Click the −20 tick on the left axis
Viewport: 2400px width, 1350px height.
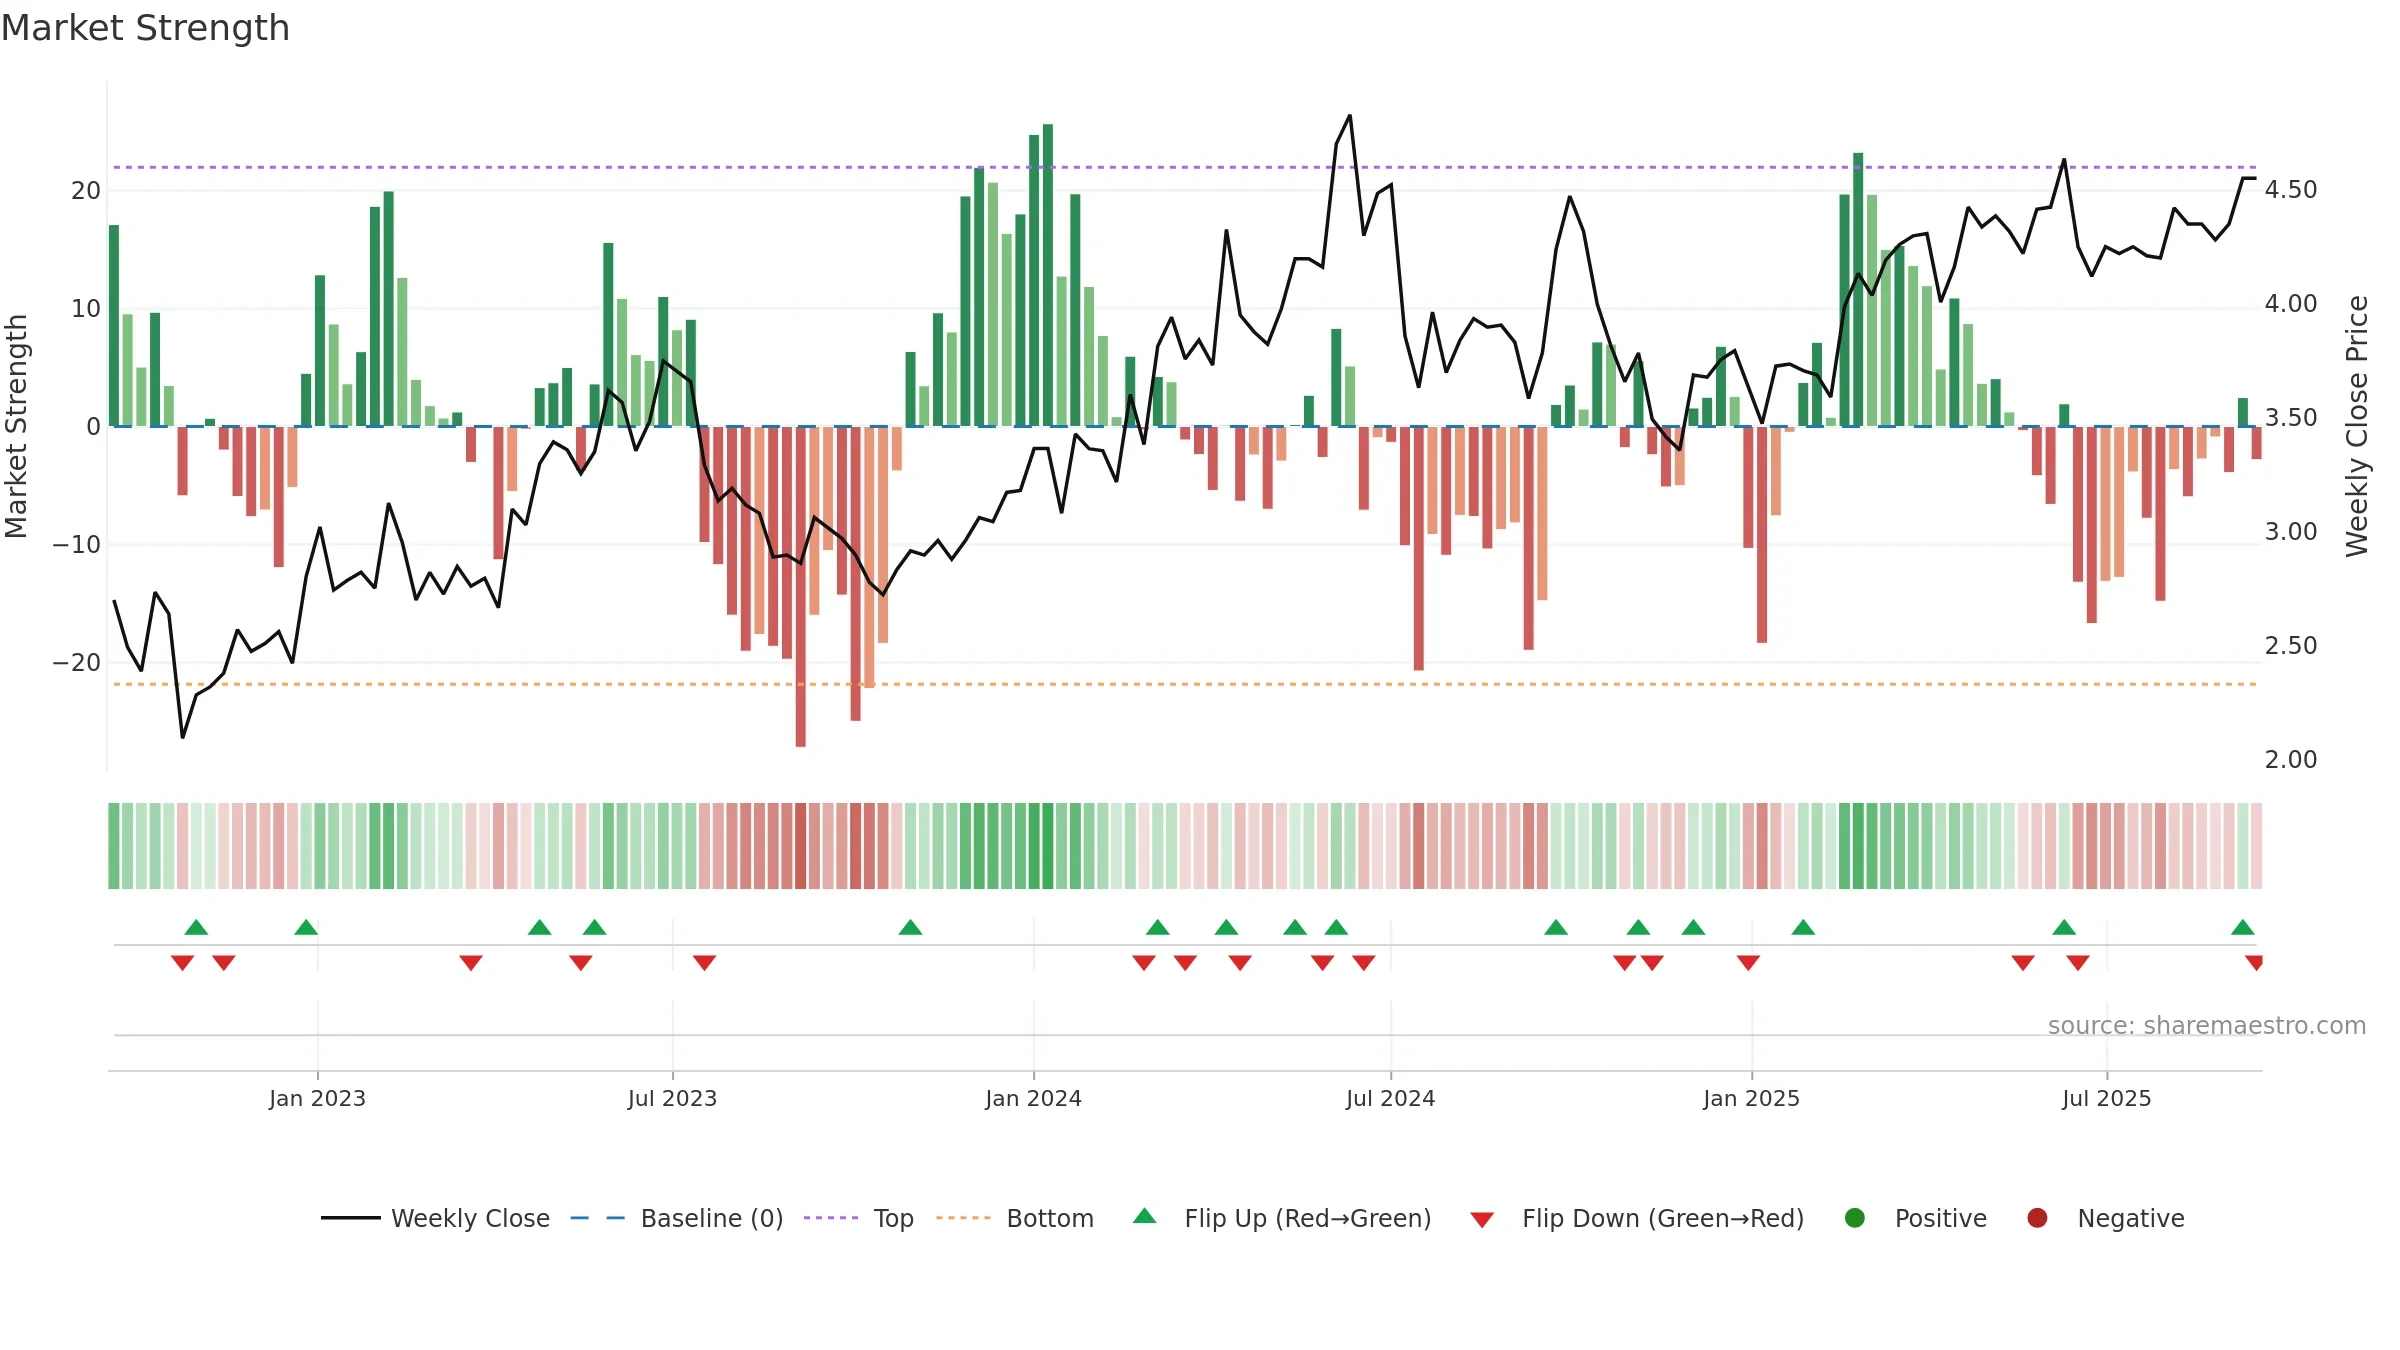(77, 662)
